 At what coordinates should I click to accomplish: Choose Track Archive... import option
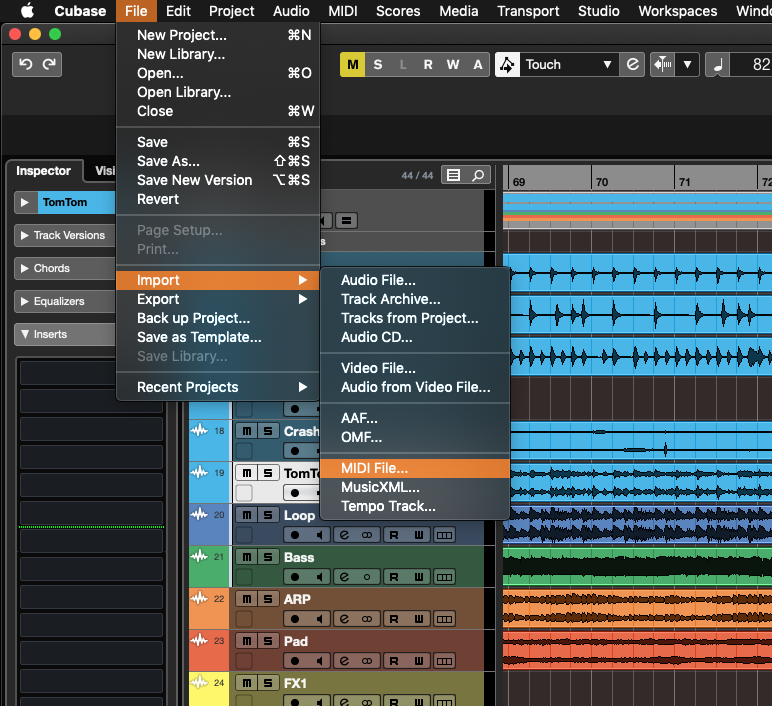[x=415, y=299]
